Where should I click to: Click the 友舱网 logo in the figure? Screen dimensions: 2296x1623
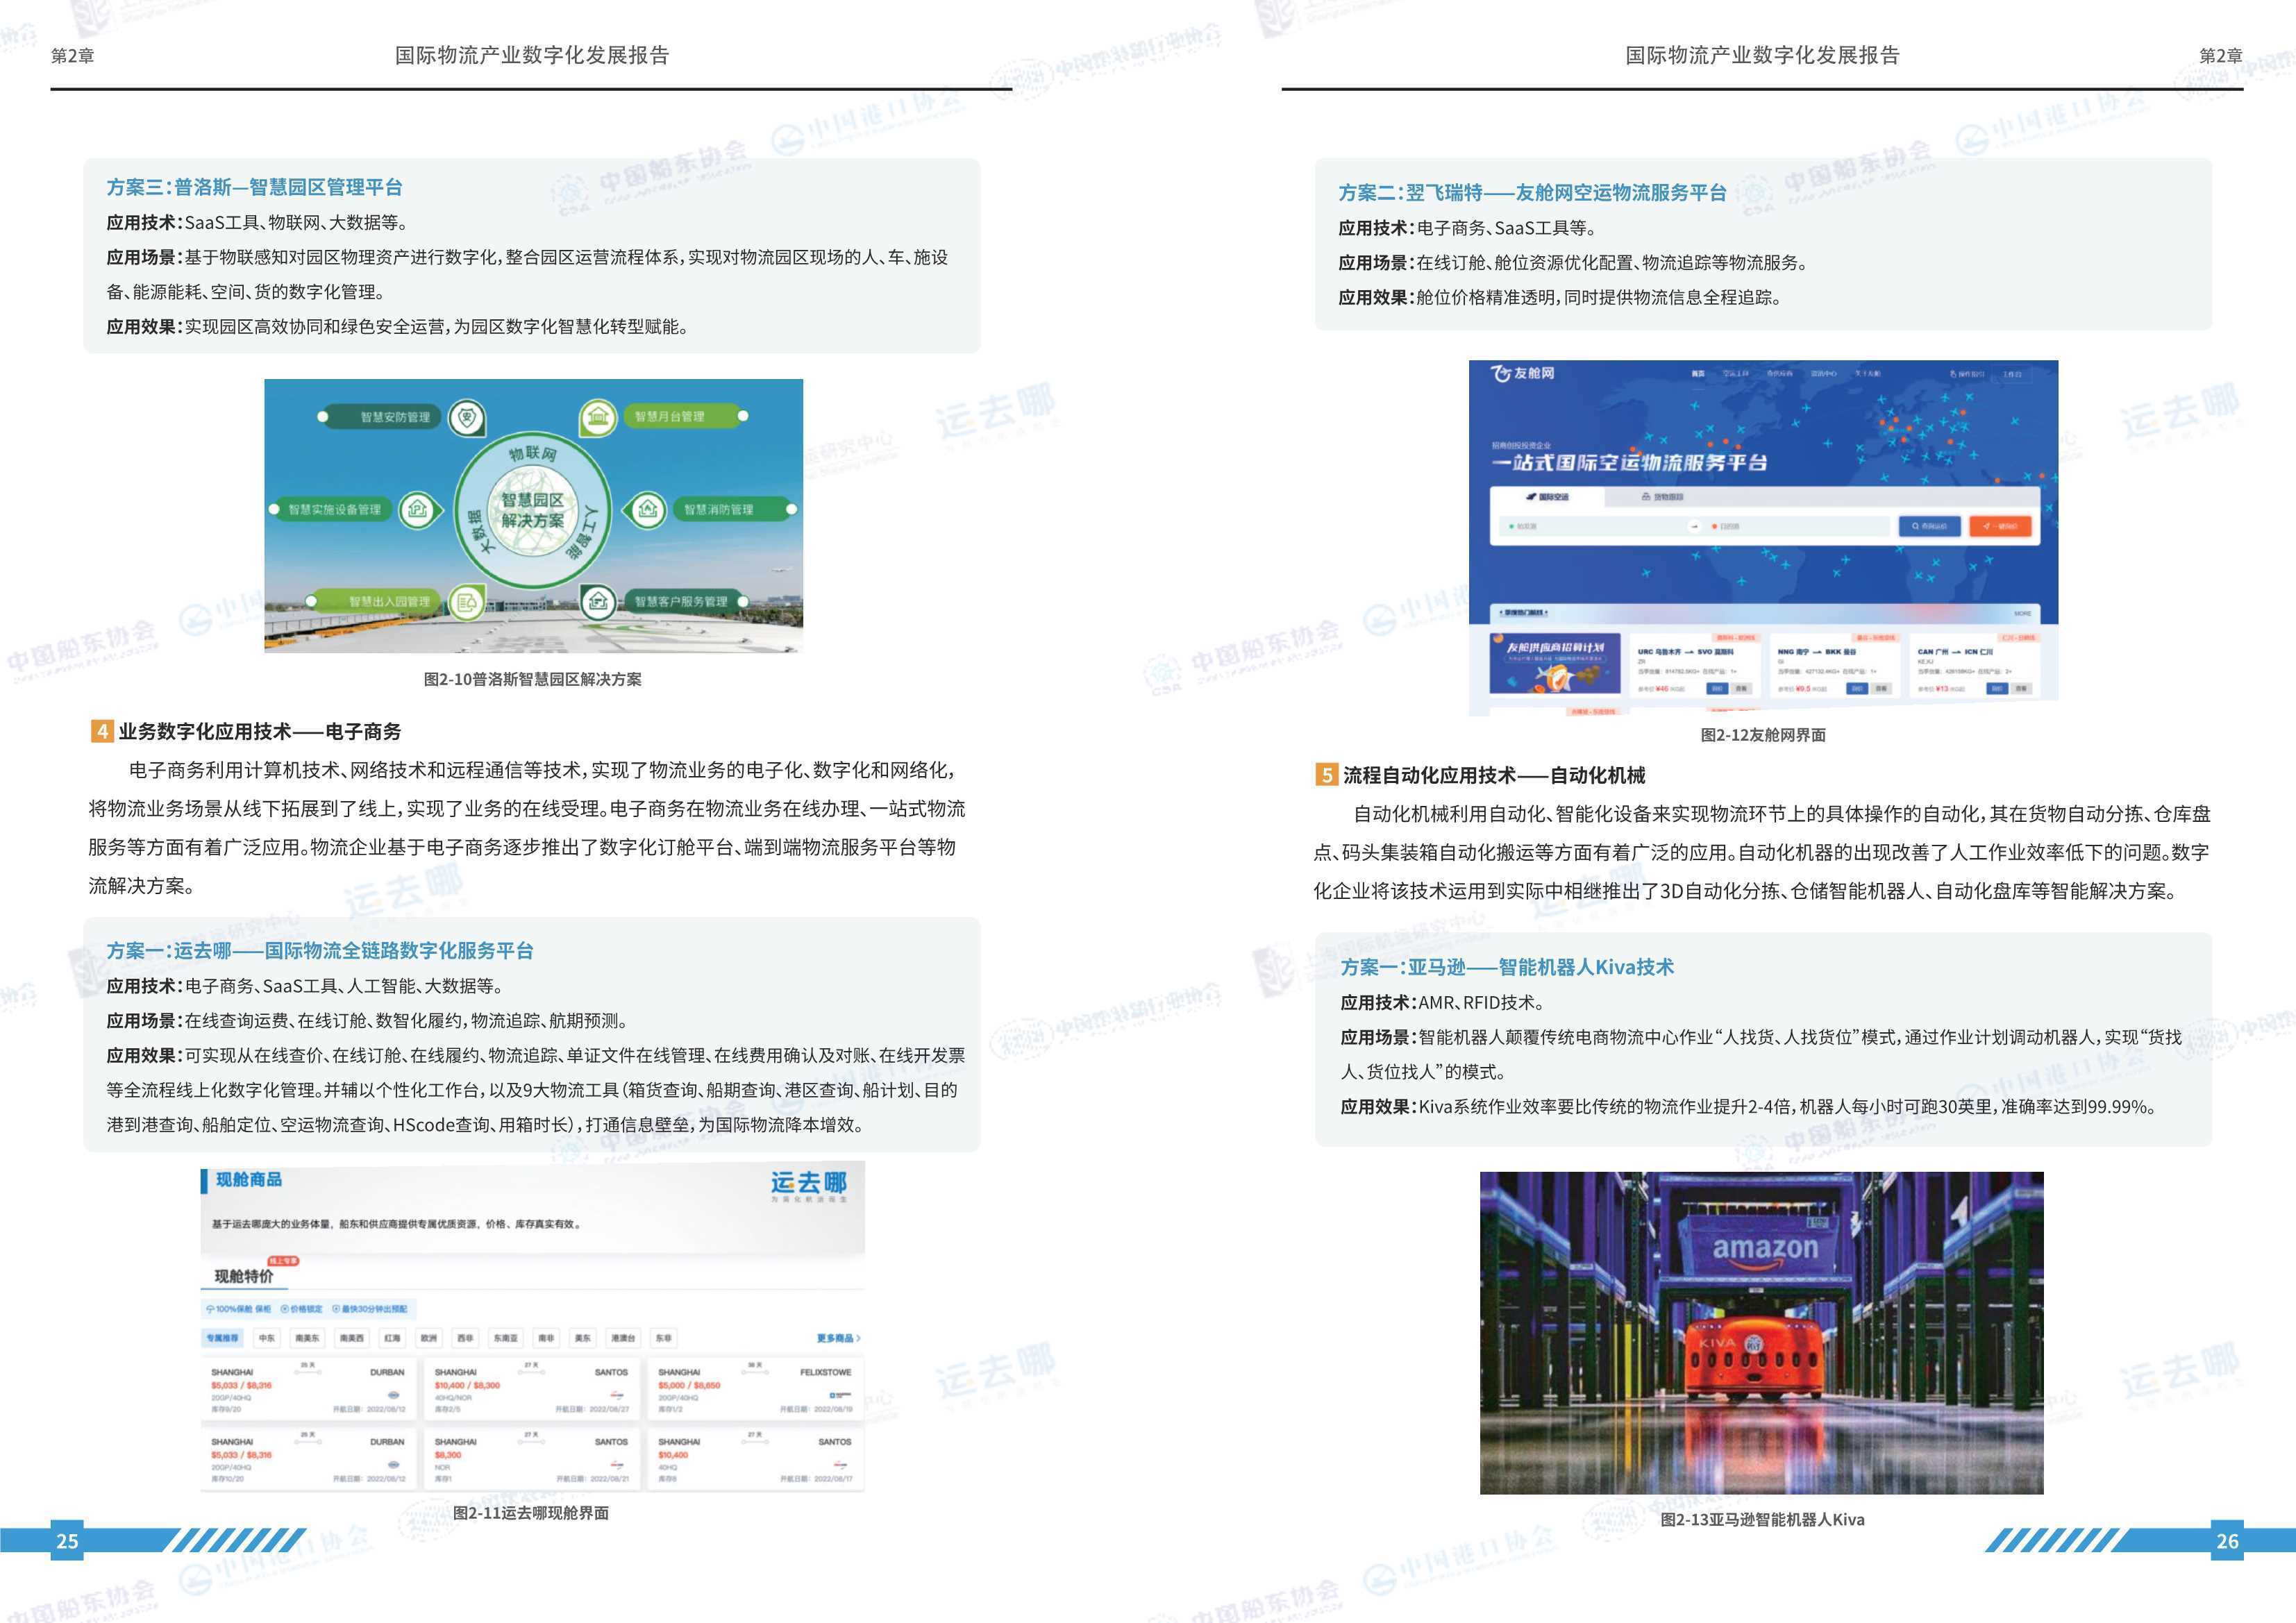coord(1523,373)
